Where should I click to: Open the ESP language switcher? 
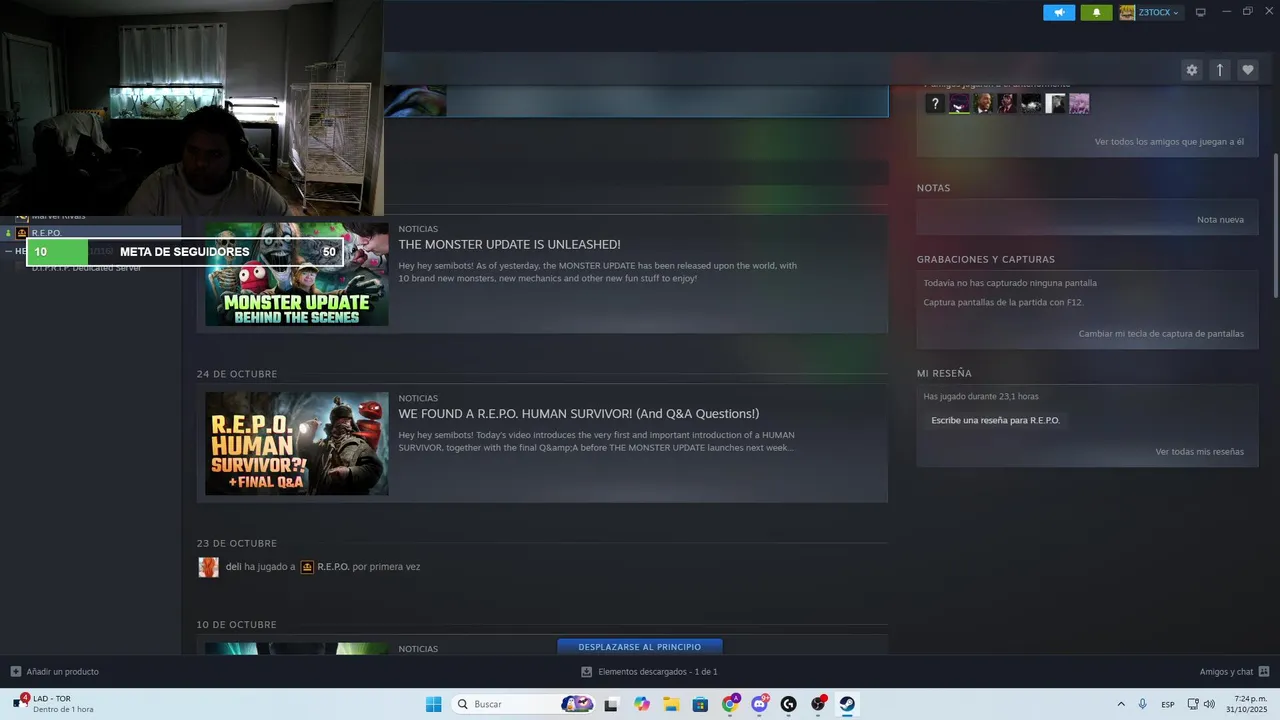tap(1168, 704)
